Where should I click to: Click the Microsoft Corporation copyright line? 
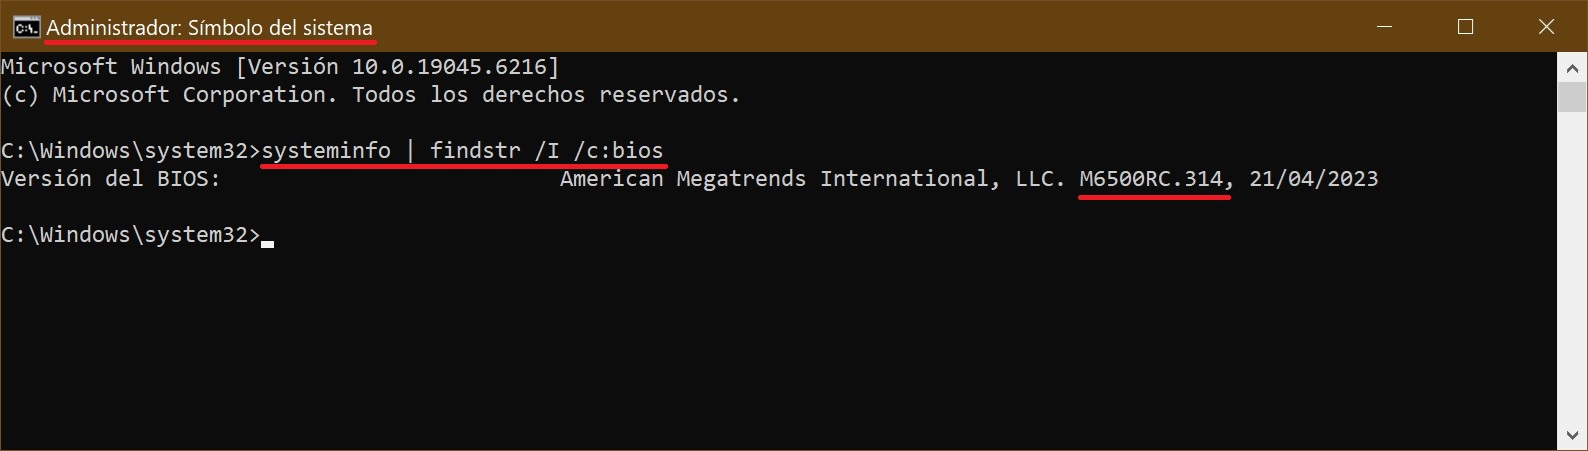click(x=371, y=95)
